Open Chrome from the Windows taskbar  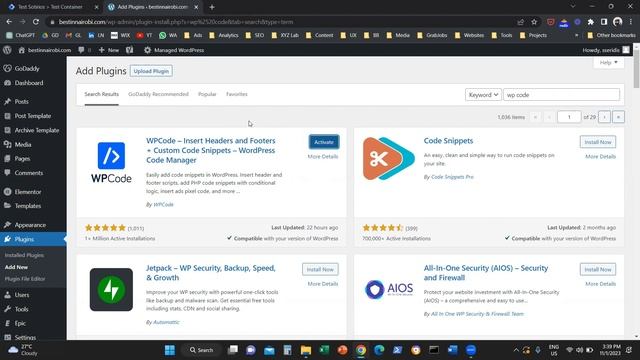pos(361,350)
